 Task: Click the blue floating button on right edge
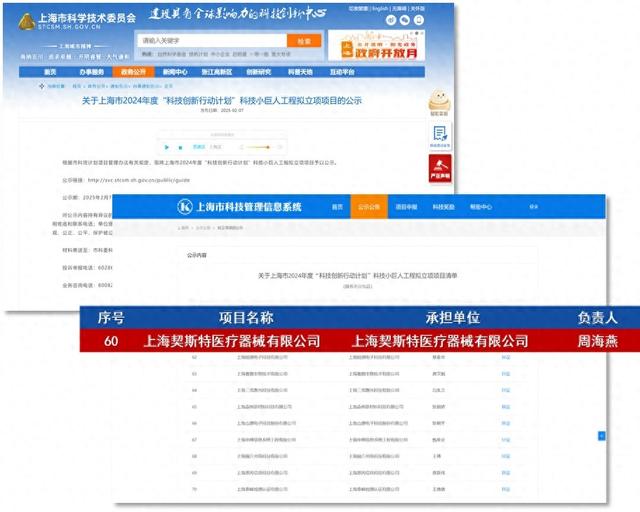tap(601, 436)
